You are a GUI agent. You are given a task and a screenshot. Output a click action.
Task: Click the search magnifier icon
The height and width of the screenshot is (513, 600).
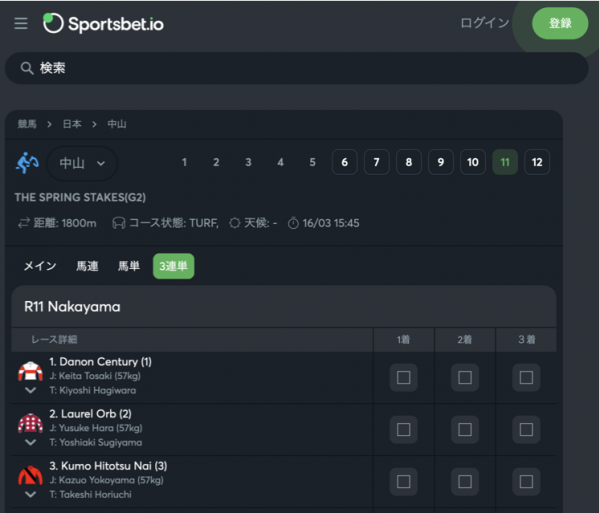27,68
